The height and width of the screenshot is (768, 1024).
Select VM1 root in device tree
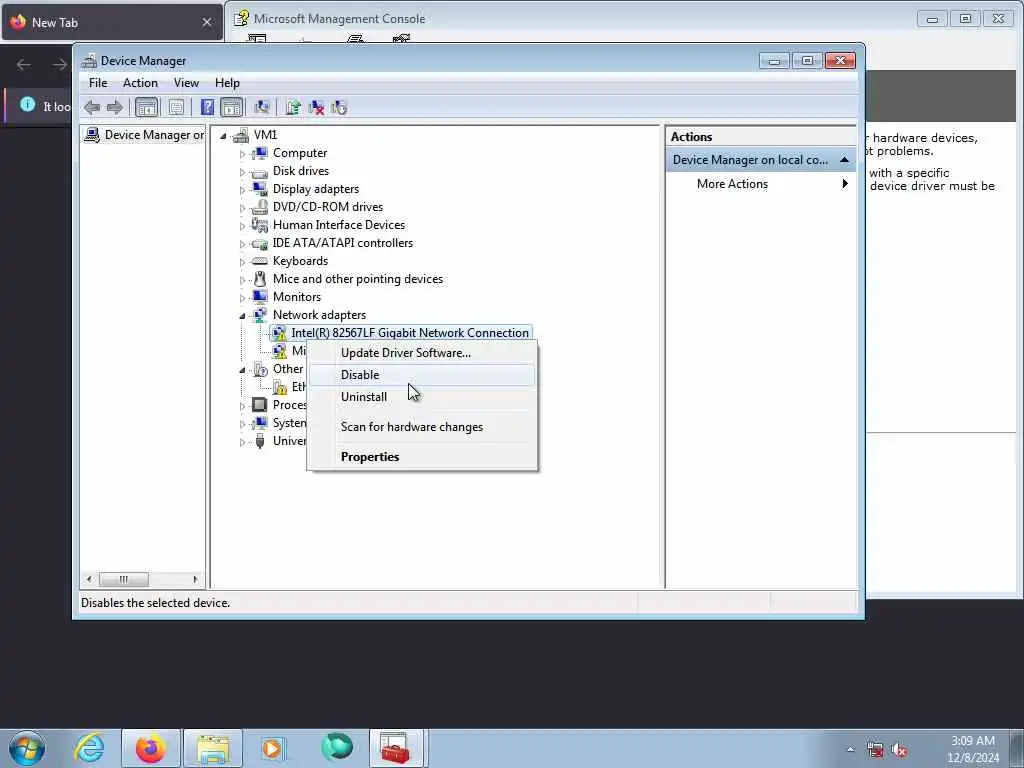(x=265, y=135)
